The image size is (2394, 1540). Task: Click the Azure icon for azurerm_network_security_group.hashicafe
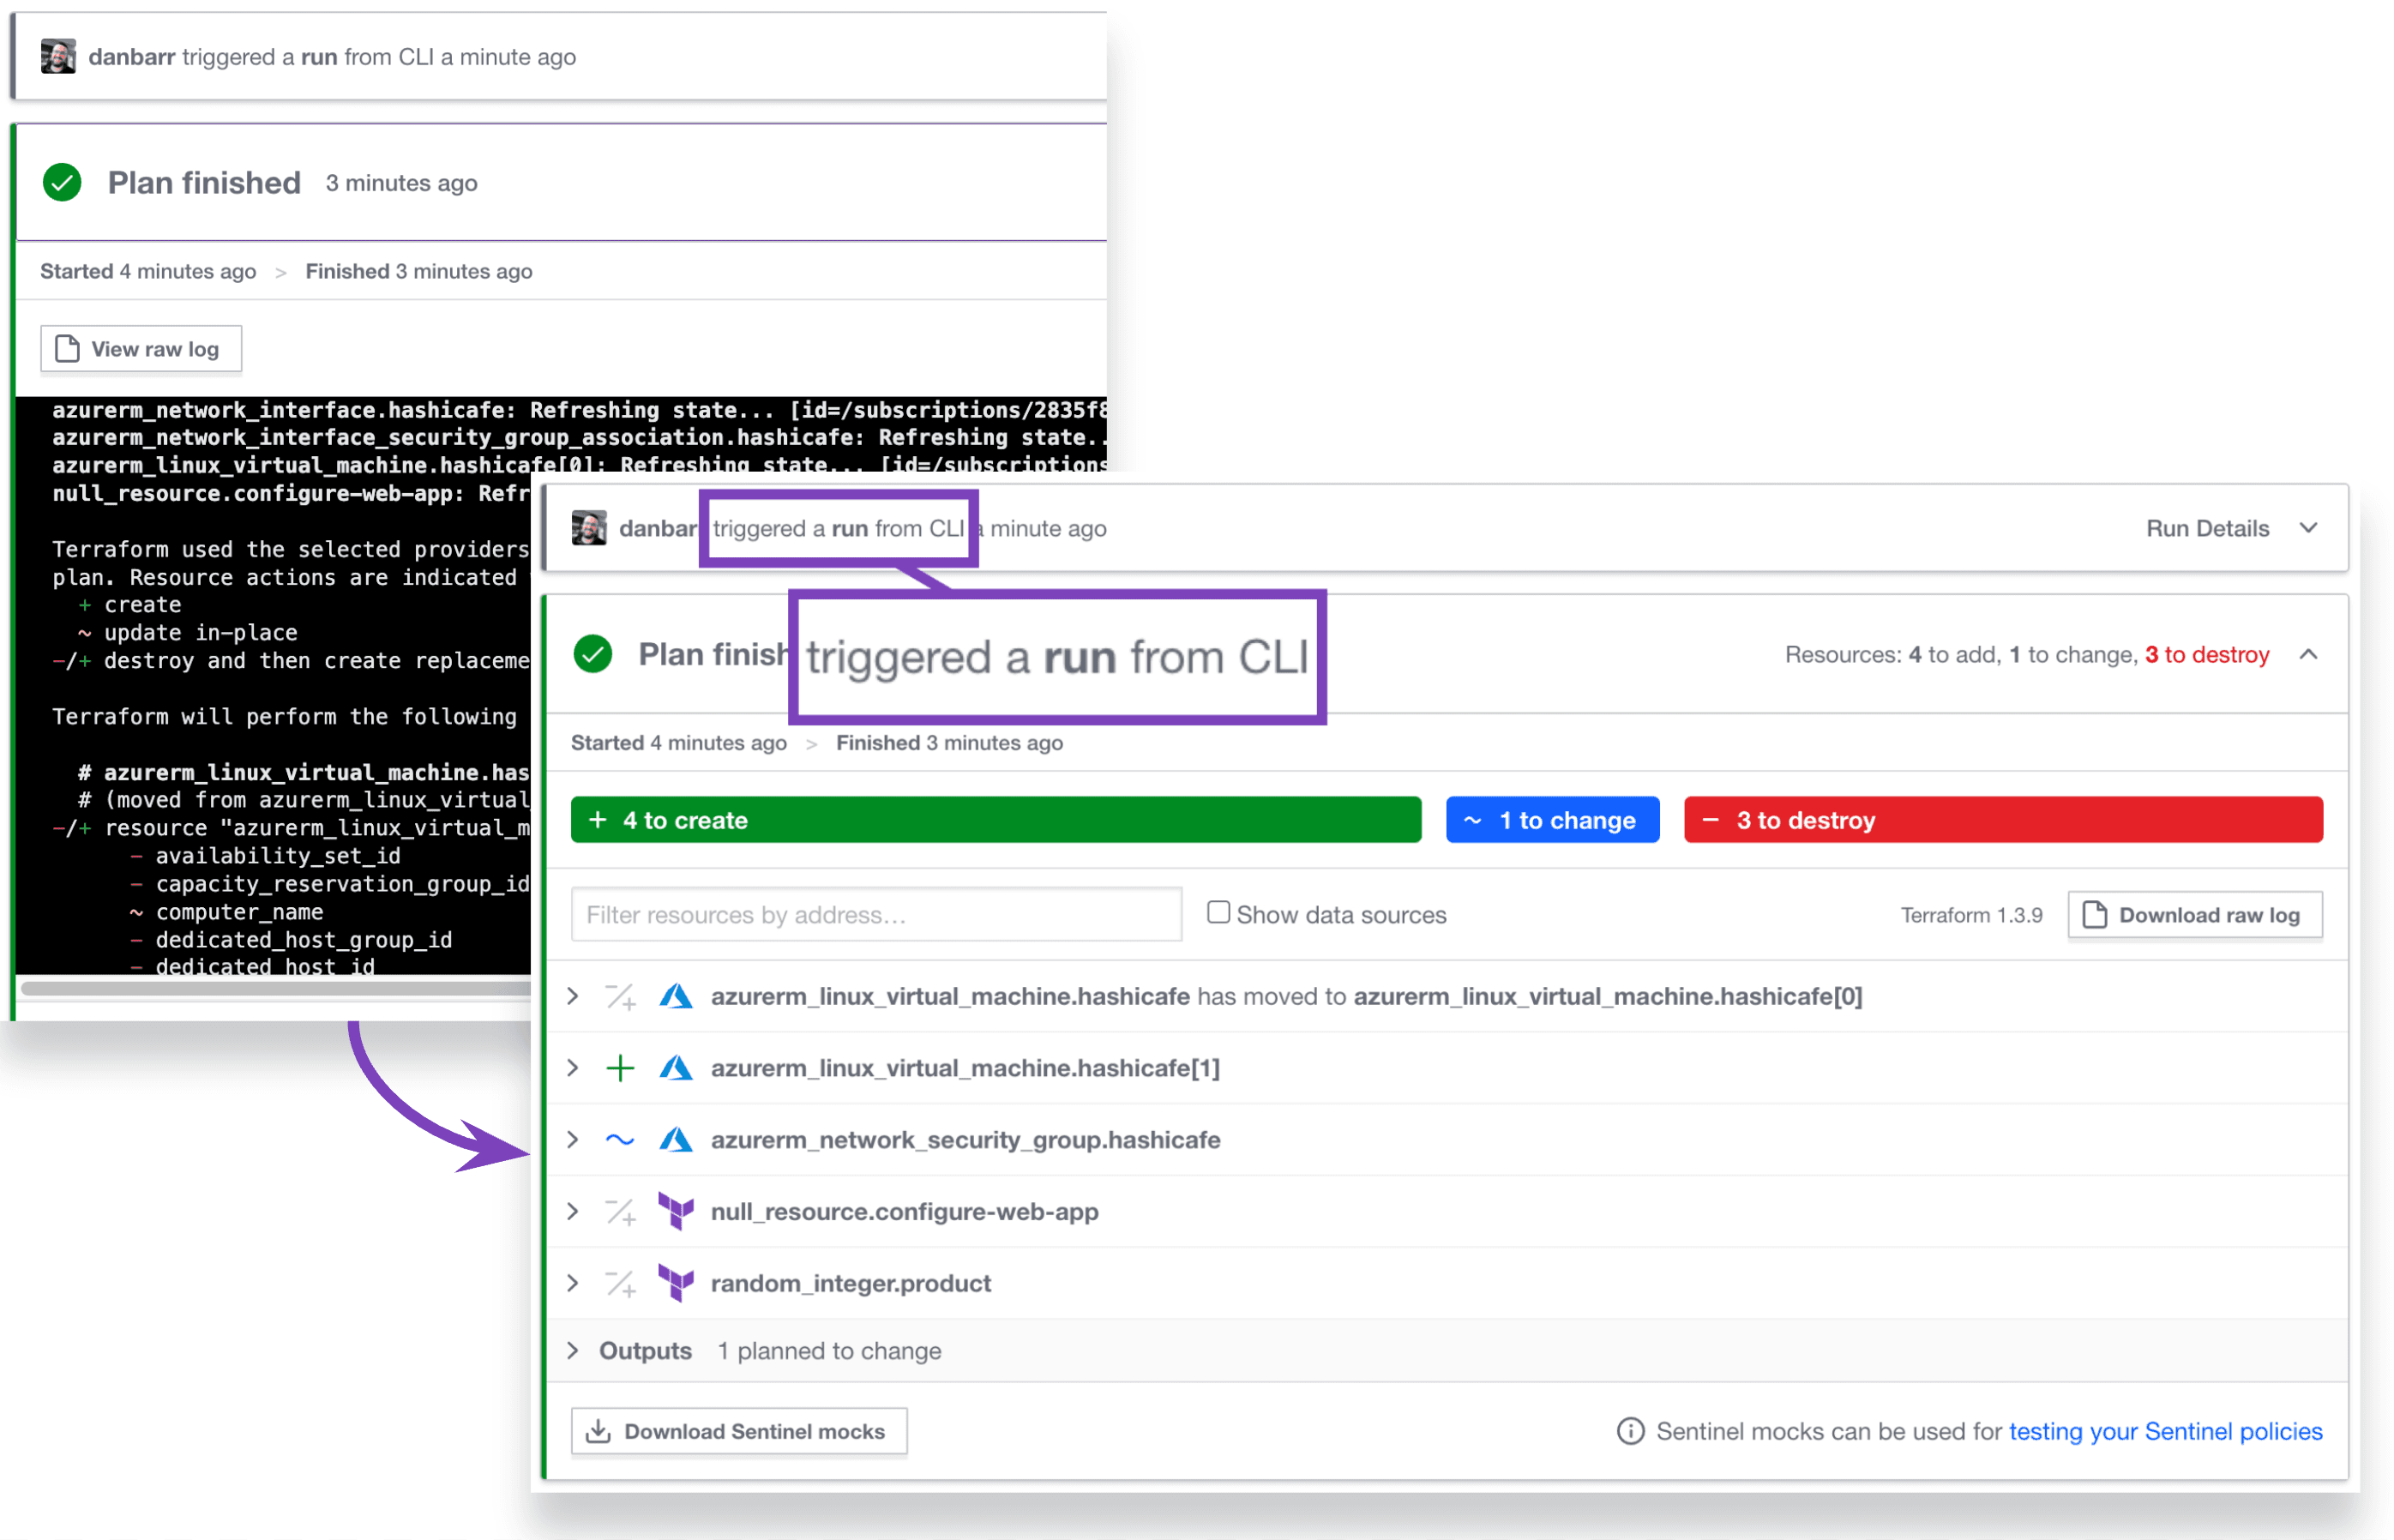click(677, 1139)
